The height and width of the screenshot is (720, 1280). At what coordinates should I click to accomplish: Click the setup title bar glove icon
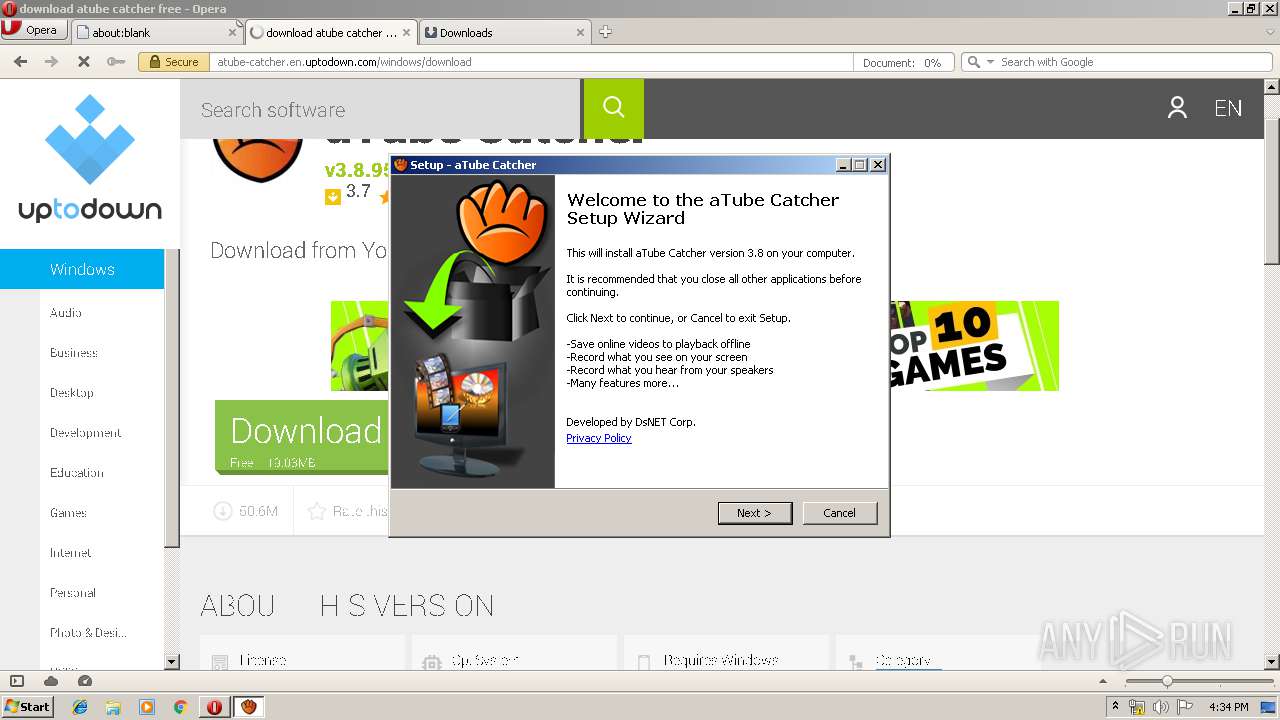click(x=400, y=165)
